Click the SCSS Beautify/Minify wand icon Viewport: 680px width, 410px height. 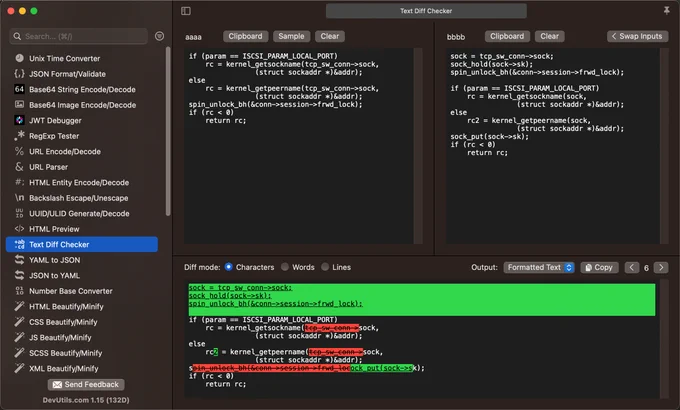pyautogui.click(x=19, y=353)
